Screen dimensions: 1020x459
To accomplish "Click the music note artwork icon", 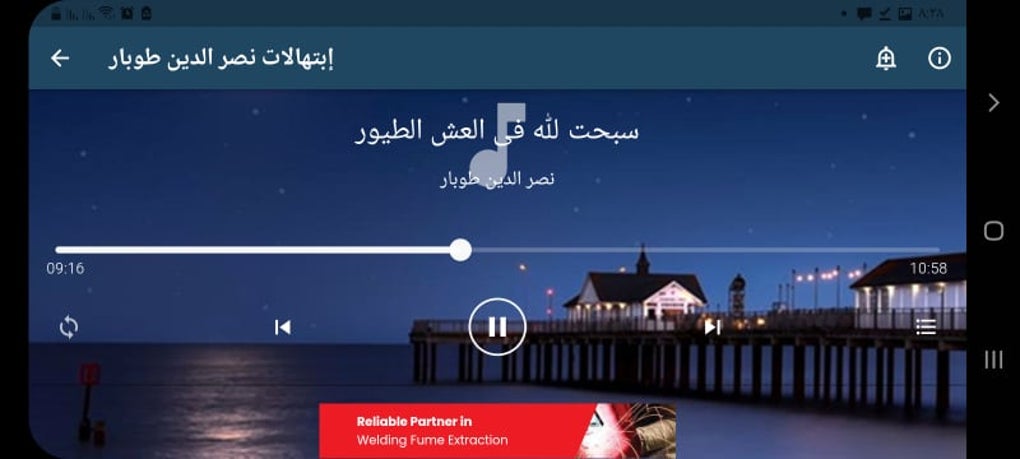I will pos(497,144).
